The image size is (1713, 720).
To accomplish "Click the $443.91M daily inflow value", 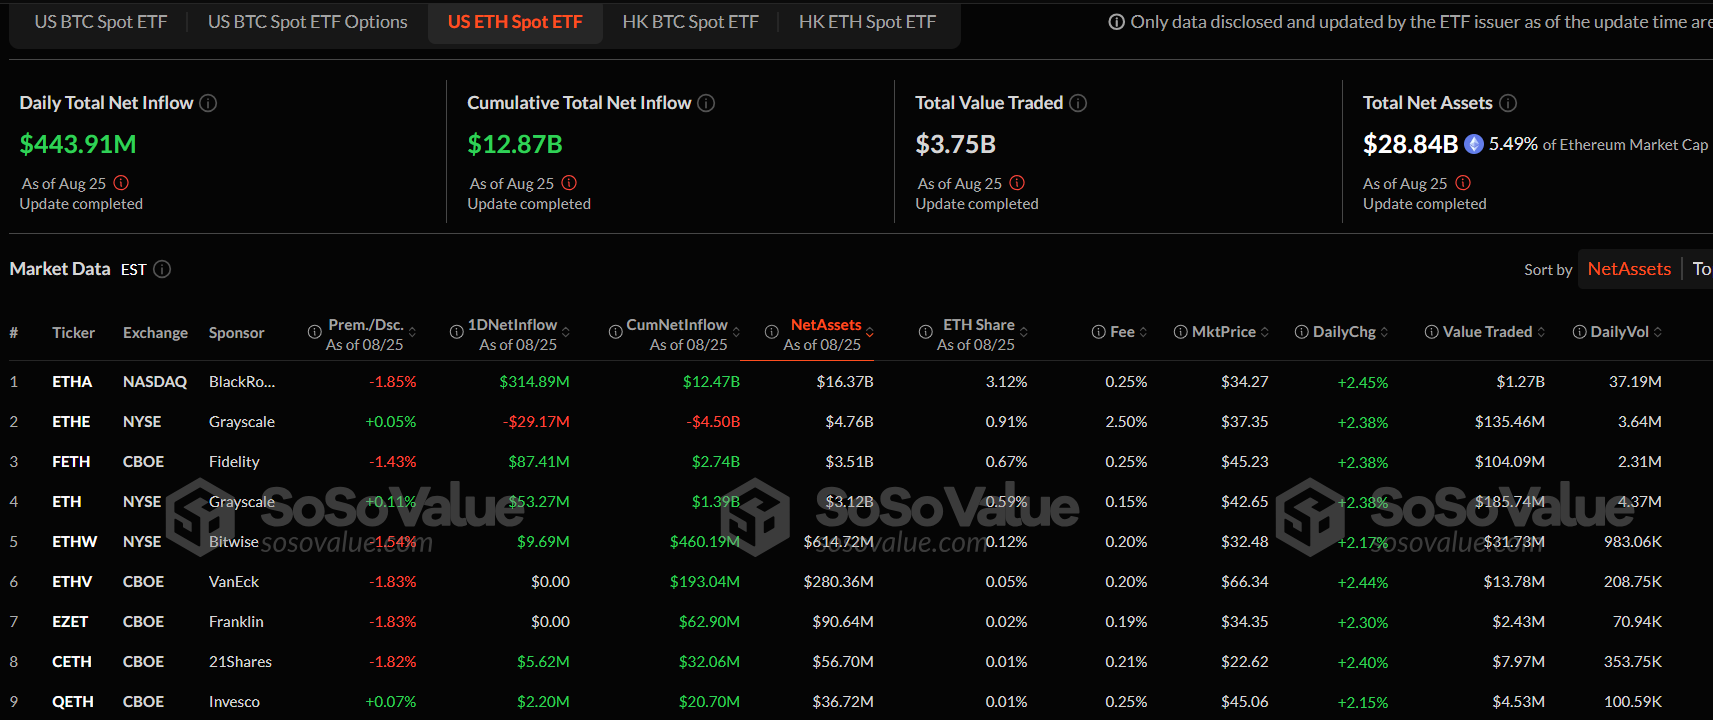I will pyautogui.click(x=78, y=144).
